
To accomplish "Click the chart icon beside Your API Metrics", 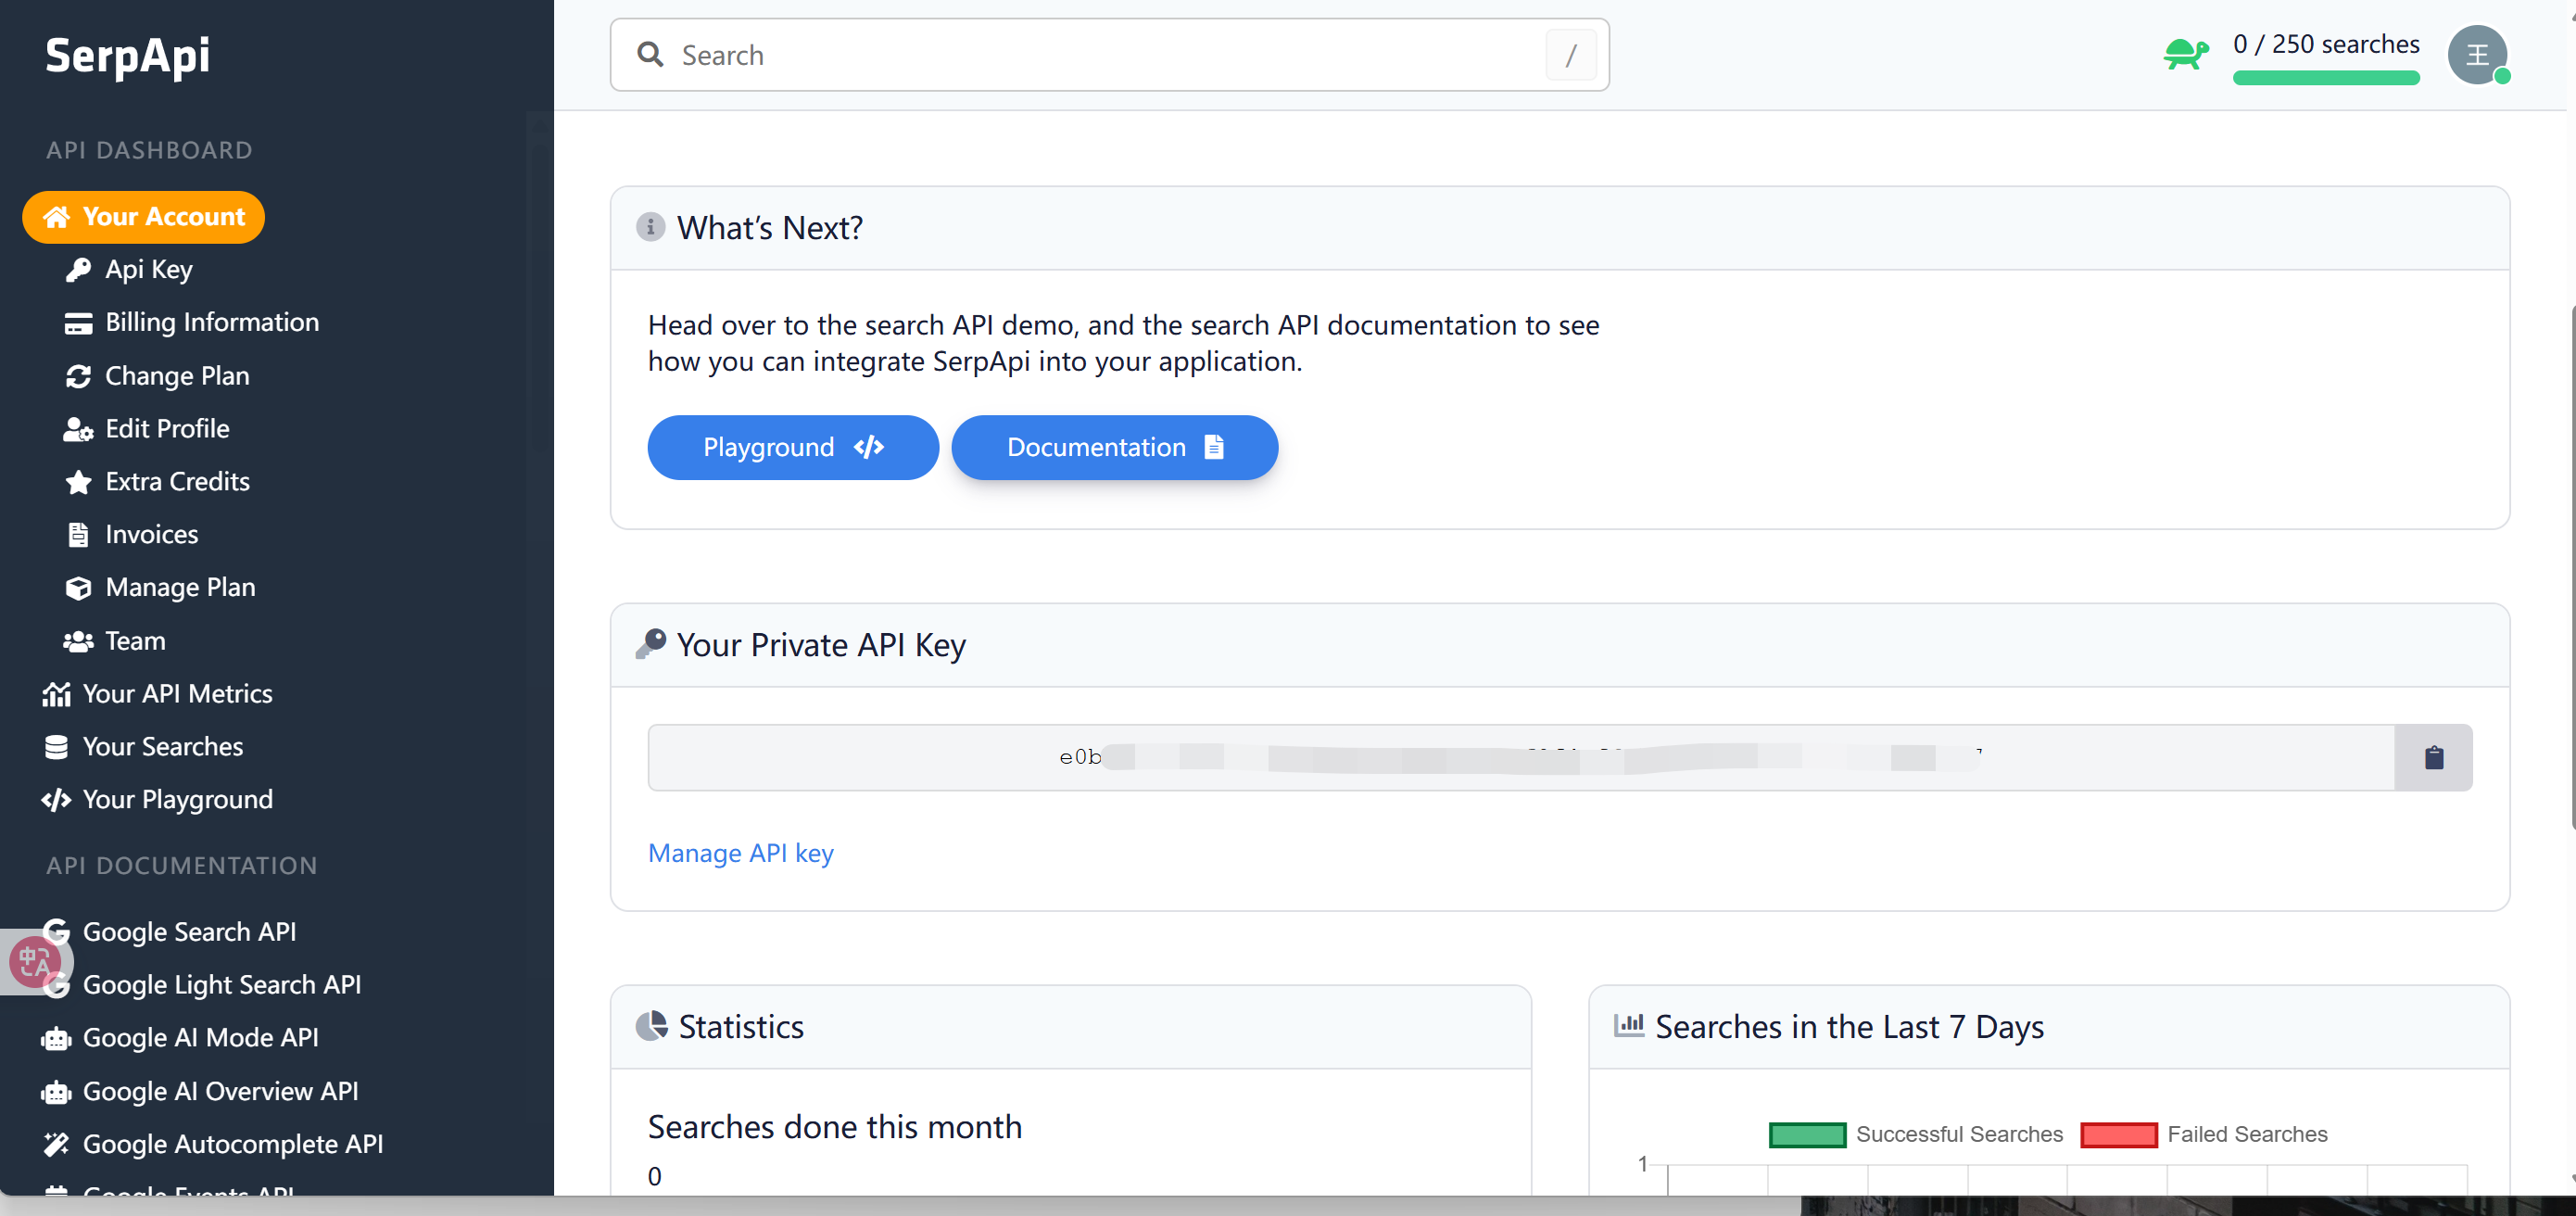I will [x=57, y=693].
